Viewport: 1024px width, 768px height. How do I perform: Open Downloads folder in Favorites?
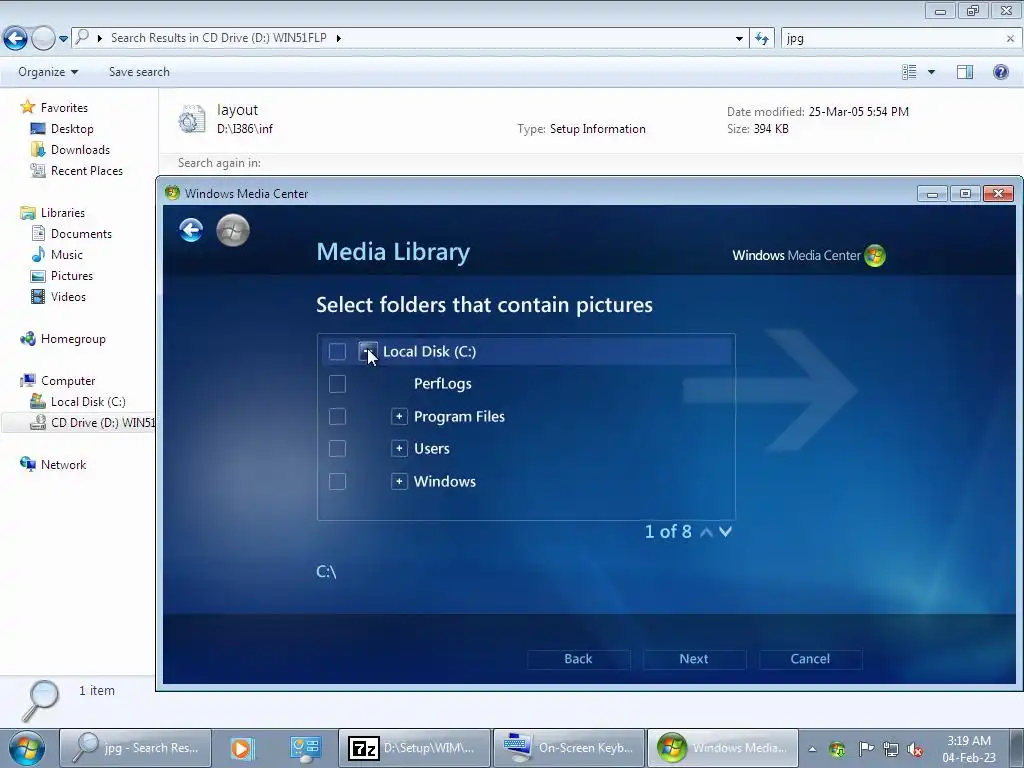point(80,150)
